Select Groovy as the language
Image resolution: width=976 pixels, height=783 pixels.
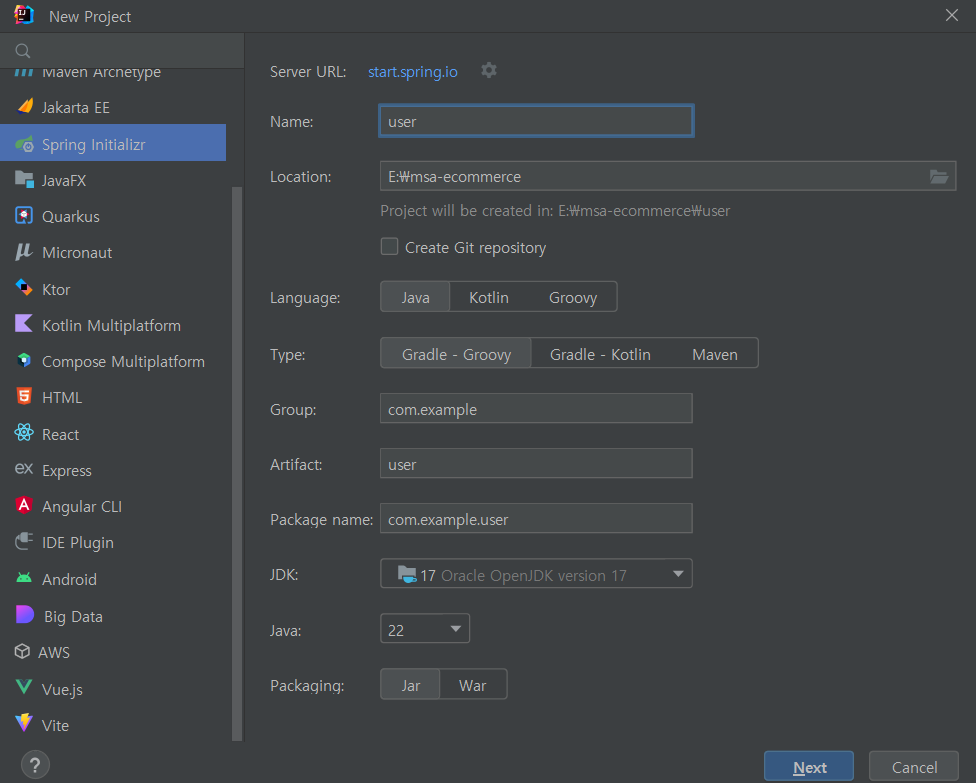pyautogui.click(x=573, y=298)
